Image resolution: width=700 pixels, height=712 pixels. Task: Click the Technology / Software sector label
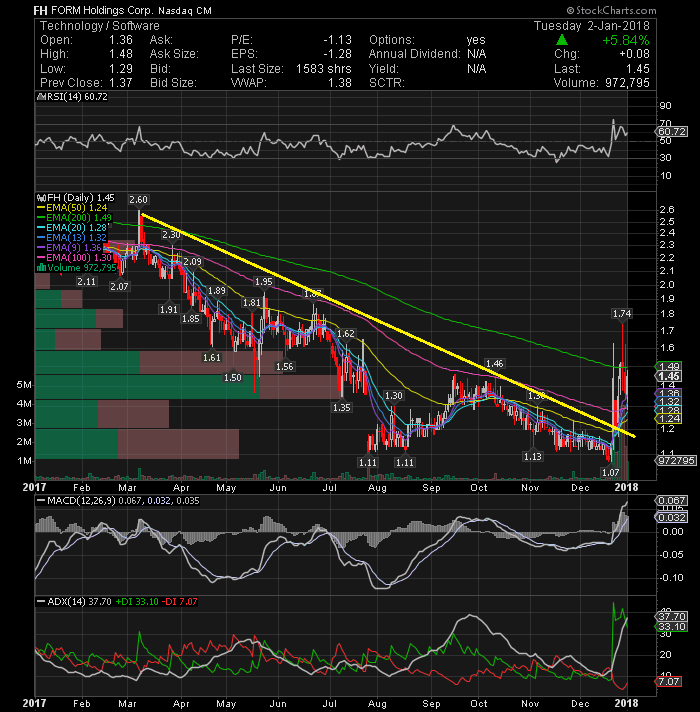tap(100, 26)
